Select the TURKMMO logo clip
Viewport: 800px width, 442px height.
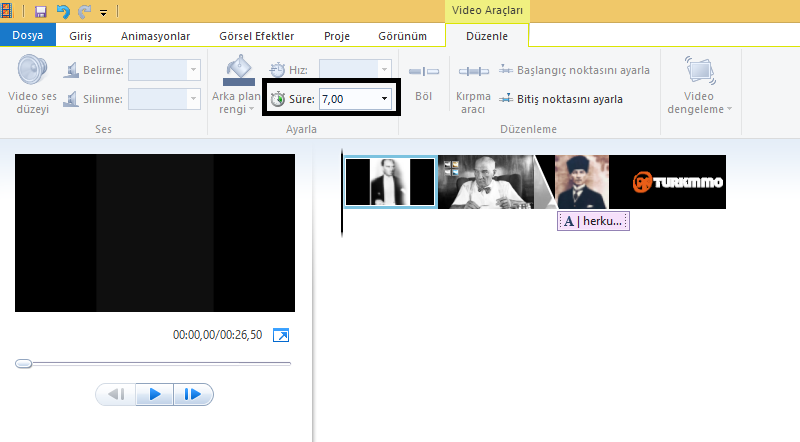tap(667, 182)
